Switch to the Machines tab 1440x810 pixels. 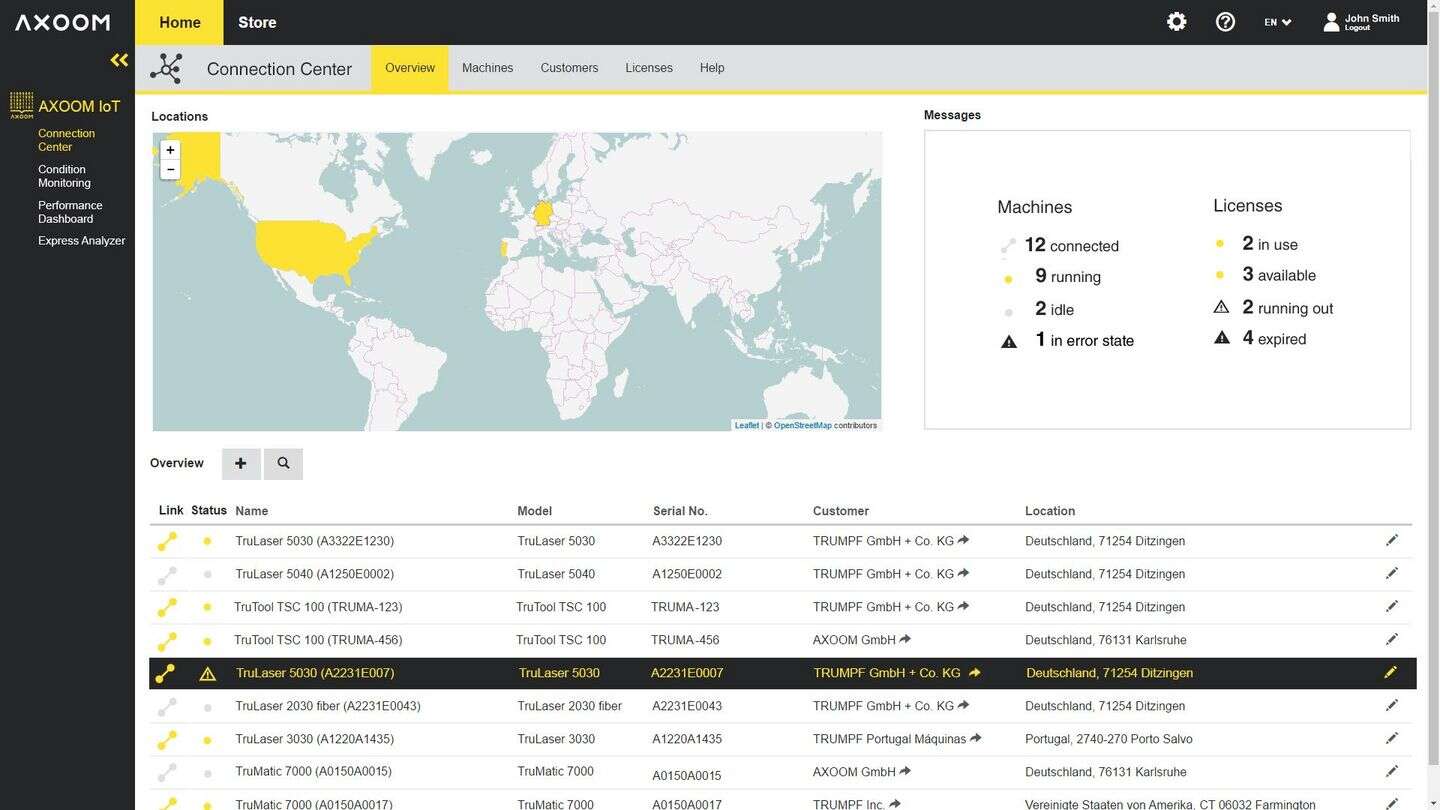coord(487,68)
